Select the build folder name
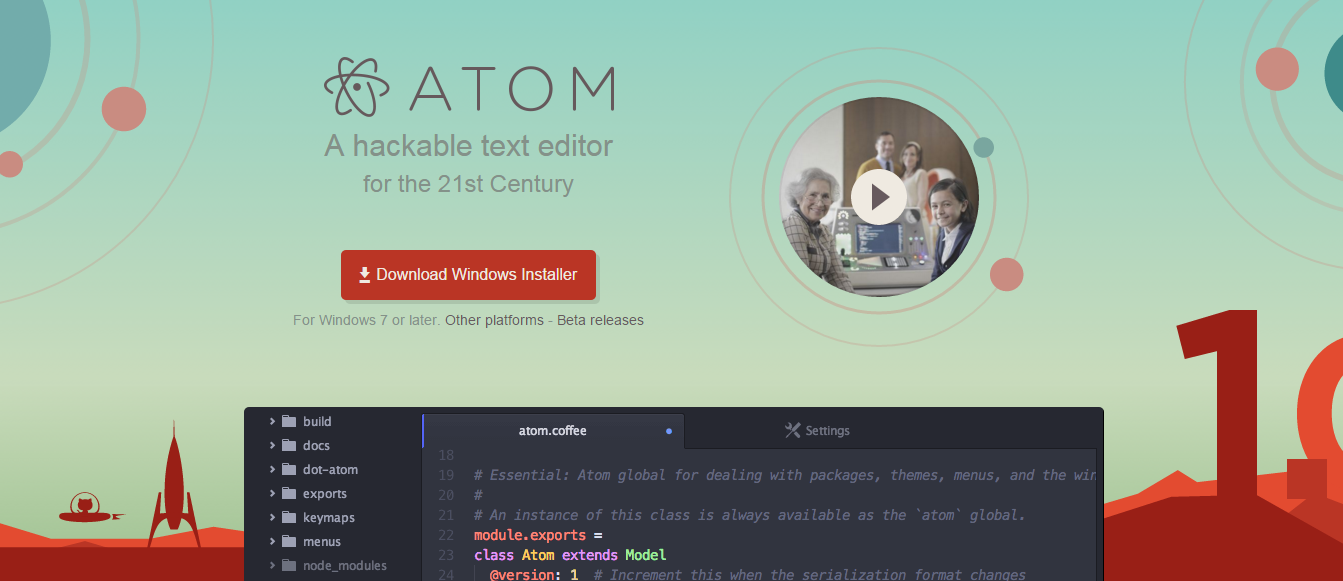This screenshot has height=581, width=1343. pos(317,421)
